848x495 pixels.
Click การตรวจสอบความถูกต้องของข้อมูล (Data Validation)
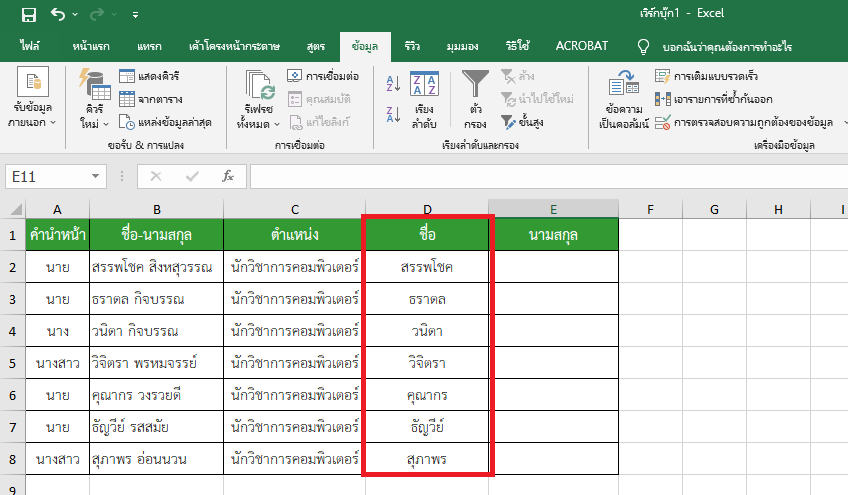click(744, 122)
